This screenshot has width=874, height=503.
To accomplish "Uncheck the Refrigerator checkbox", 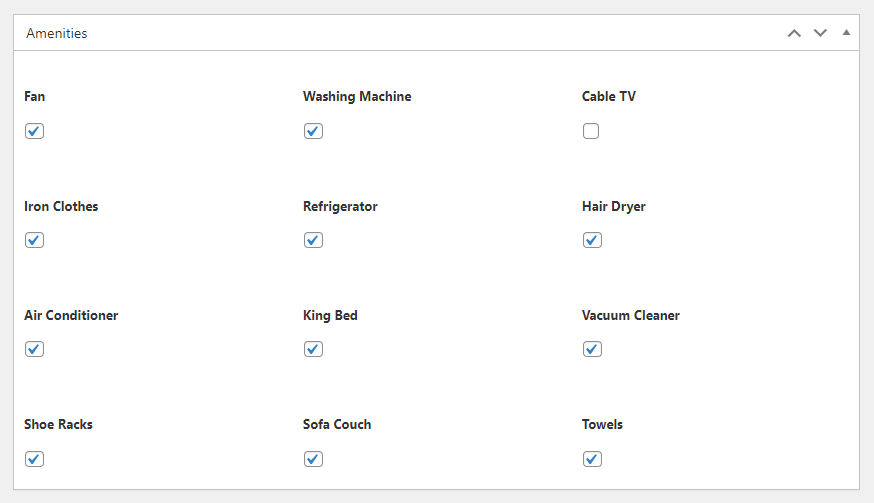I will [313, 240].
